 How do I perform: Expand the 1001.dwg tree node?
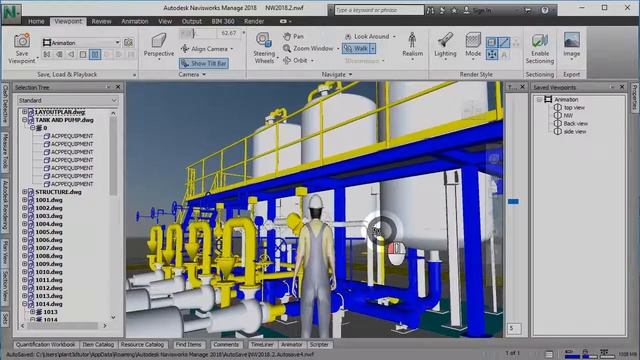tap(24, 200)
